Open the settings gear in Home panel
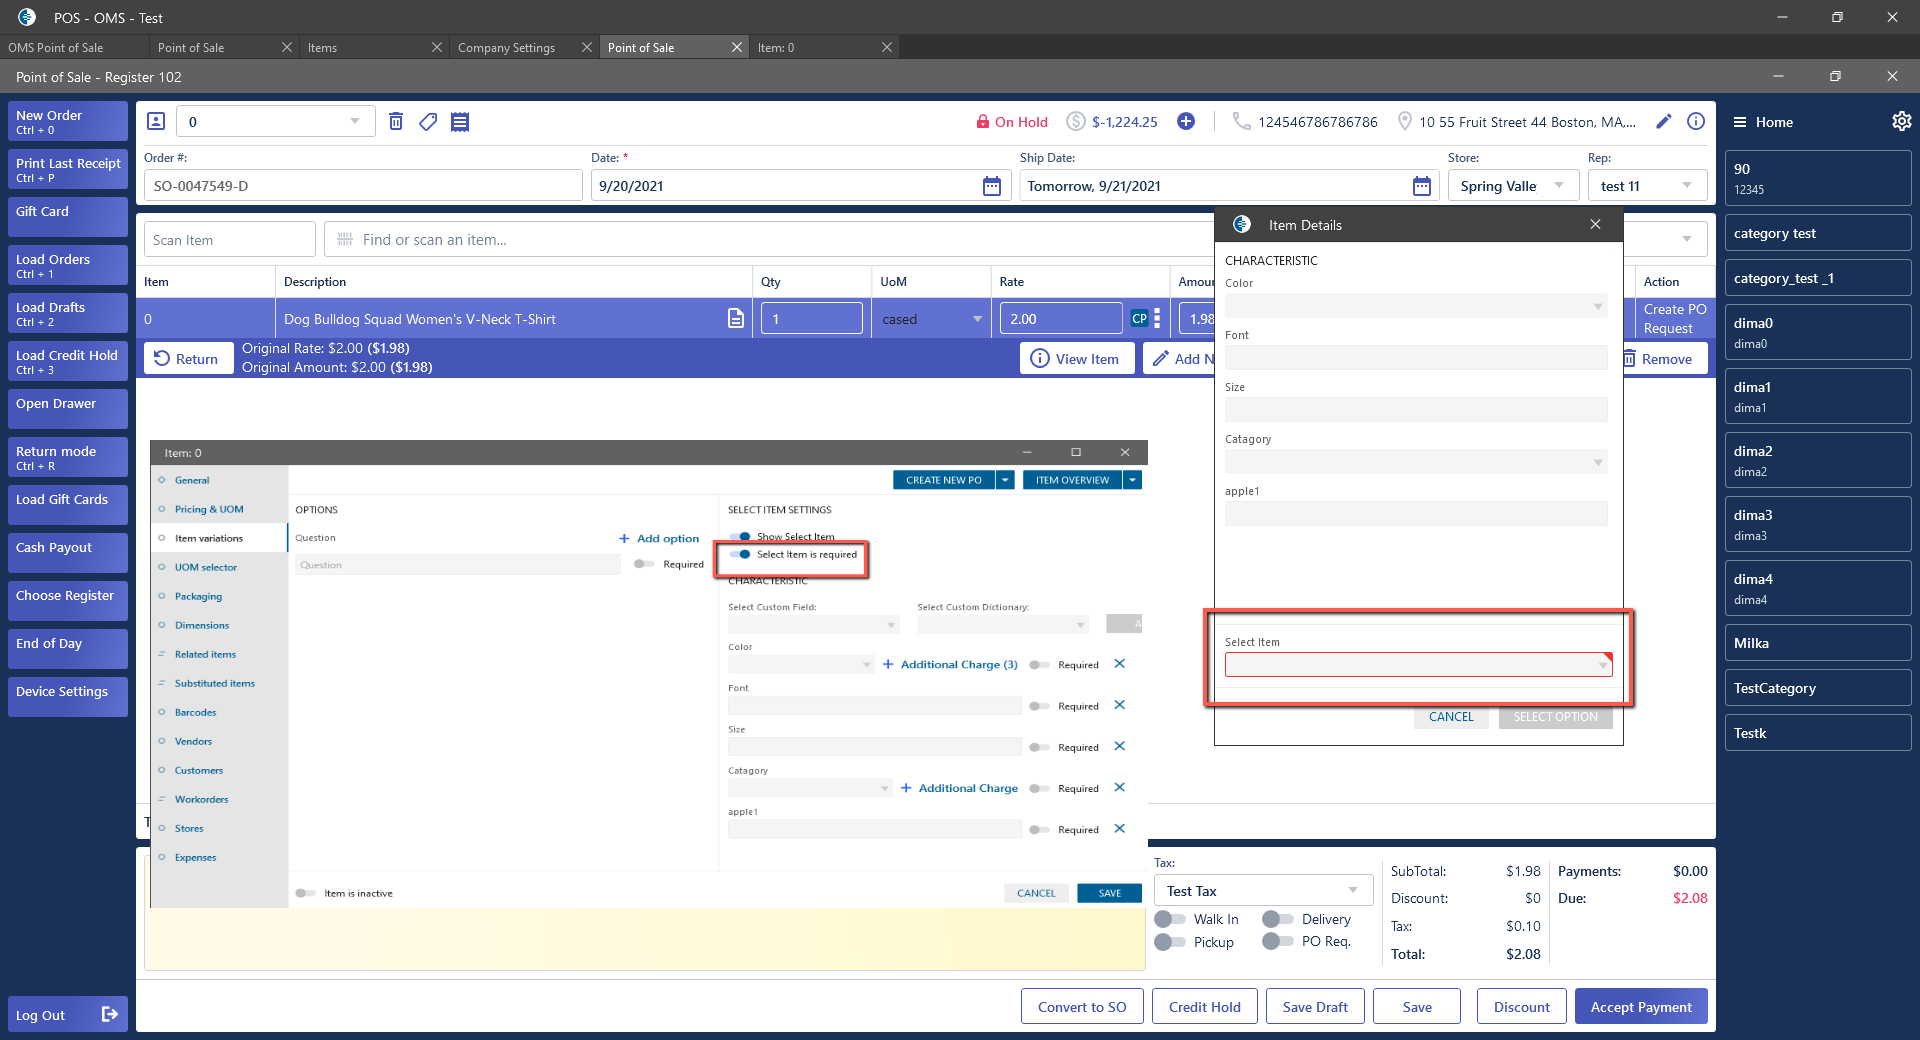1920x1040 pixels. (x=1901, y=122)
